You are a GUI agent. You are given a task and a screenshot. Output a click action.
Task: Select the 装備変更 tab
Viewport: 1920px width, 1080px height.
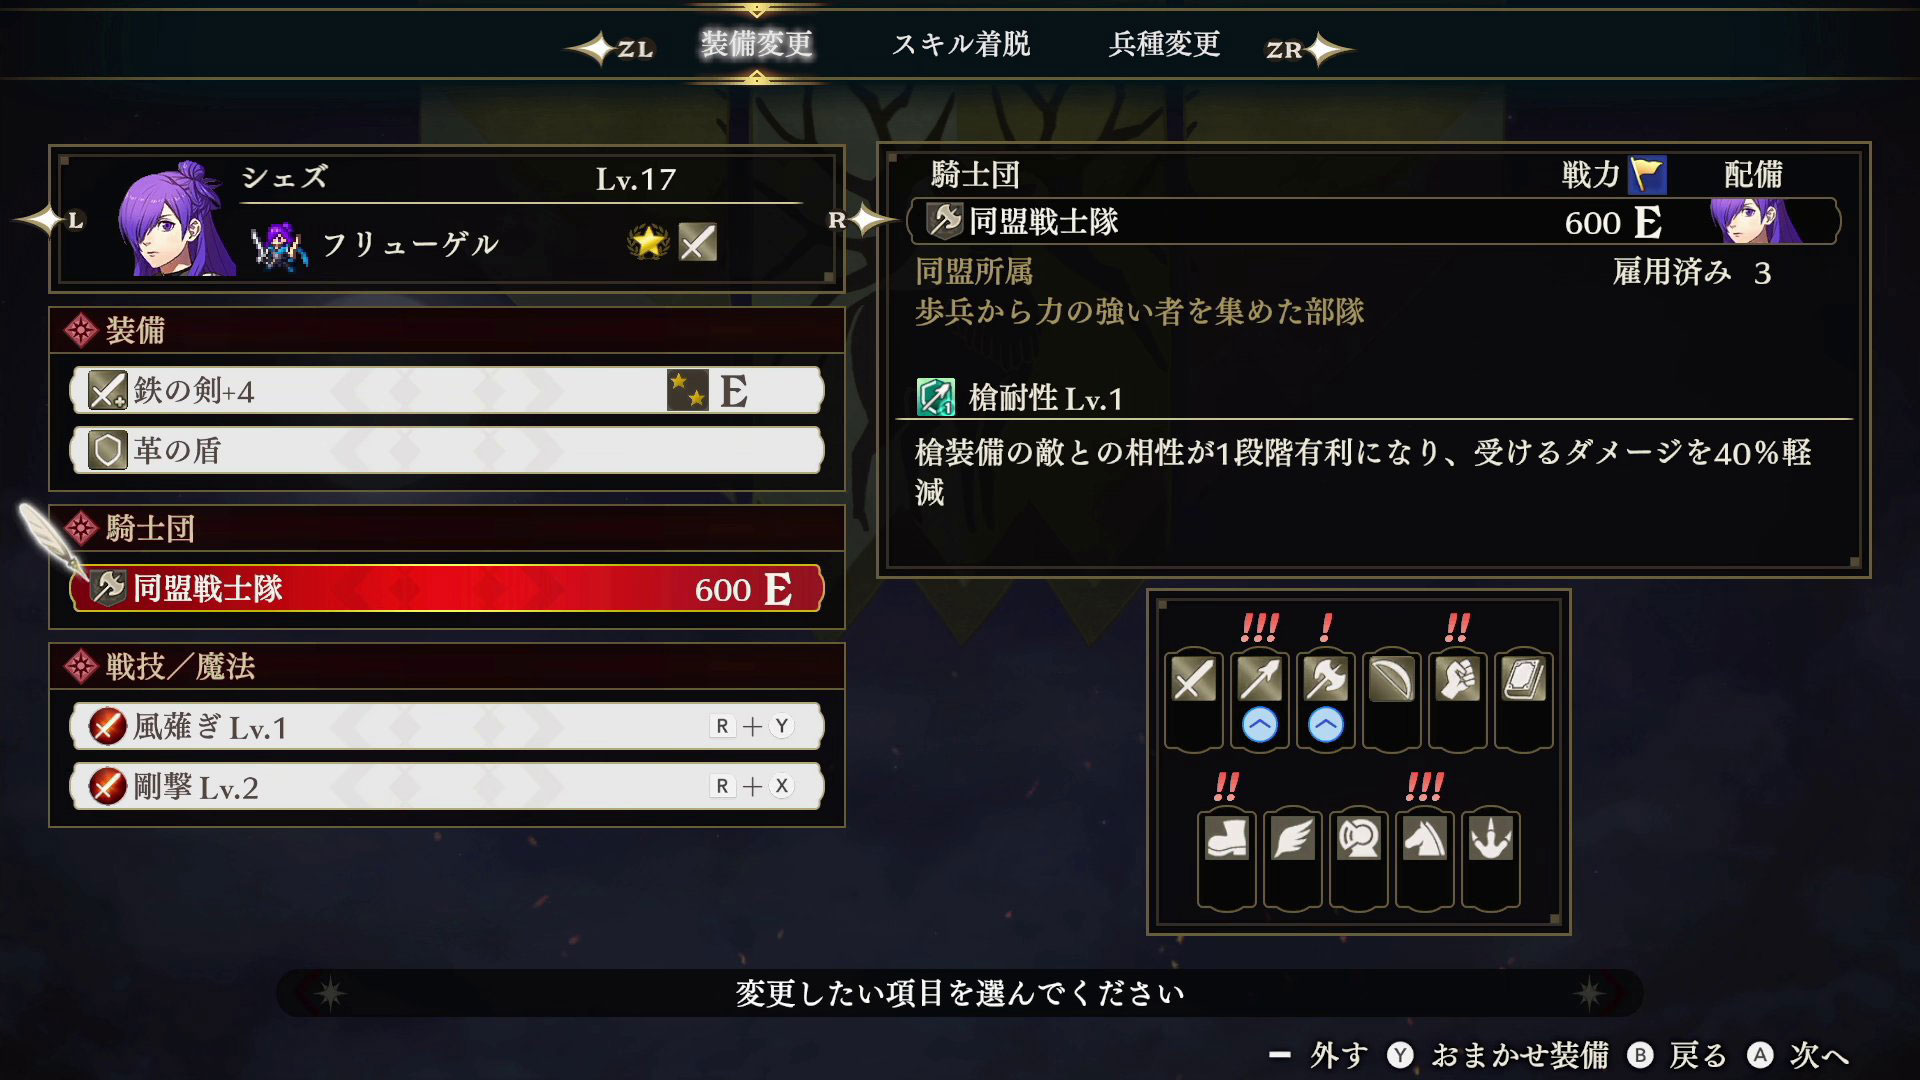click(x=756, y=45)
